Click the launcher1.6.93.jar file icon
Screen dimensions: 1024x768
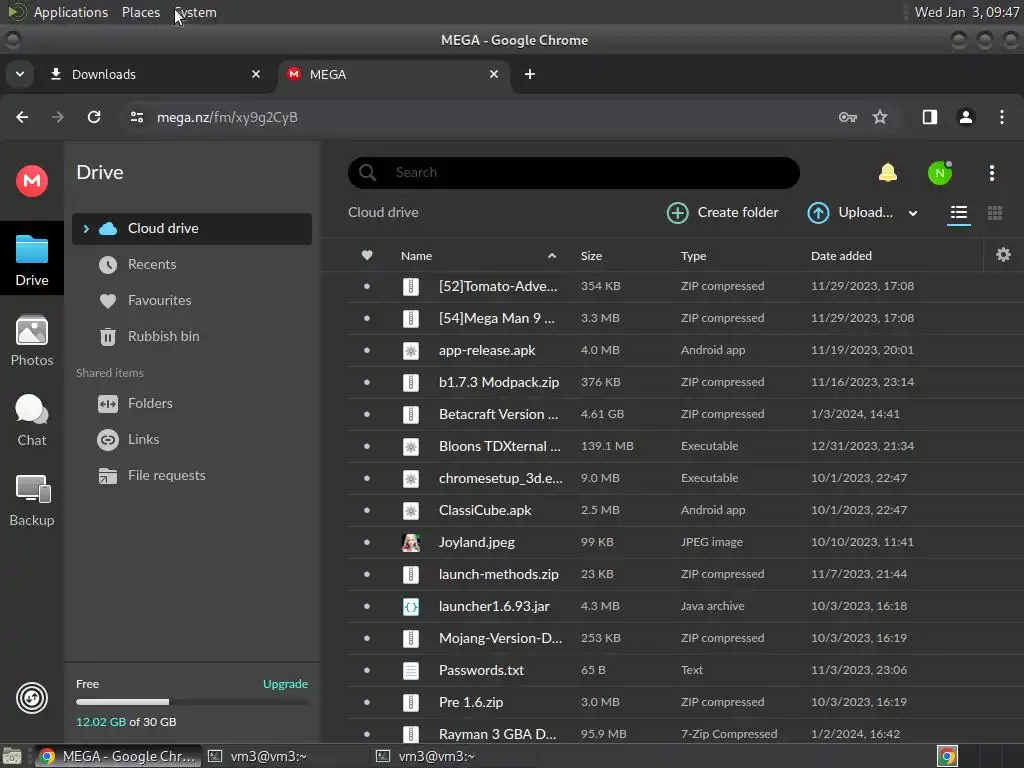[x=411, y=606]
